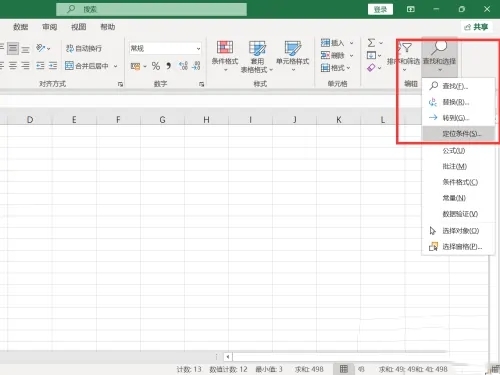Viewport: 500px width, 375px height.
Task: Expand the Merge and Center dropdown arrow
Action: point(115,66)
